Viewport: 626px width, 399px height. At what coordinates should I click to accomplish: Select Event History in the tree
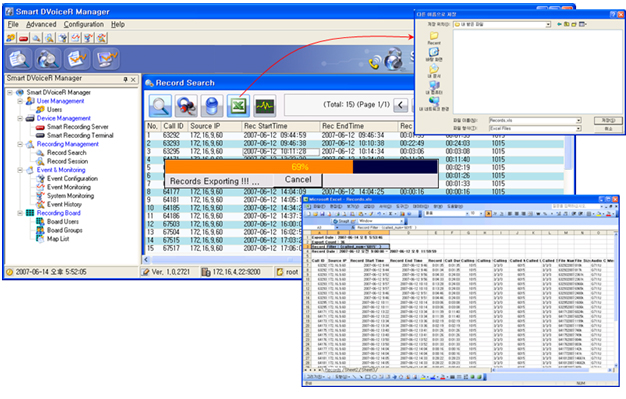(64, 204)
